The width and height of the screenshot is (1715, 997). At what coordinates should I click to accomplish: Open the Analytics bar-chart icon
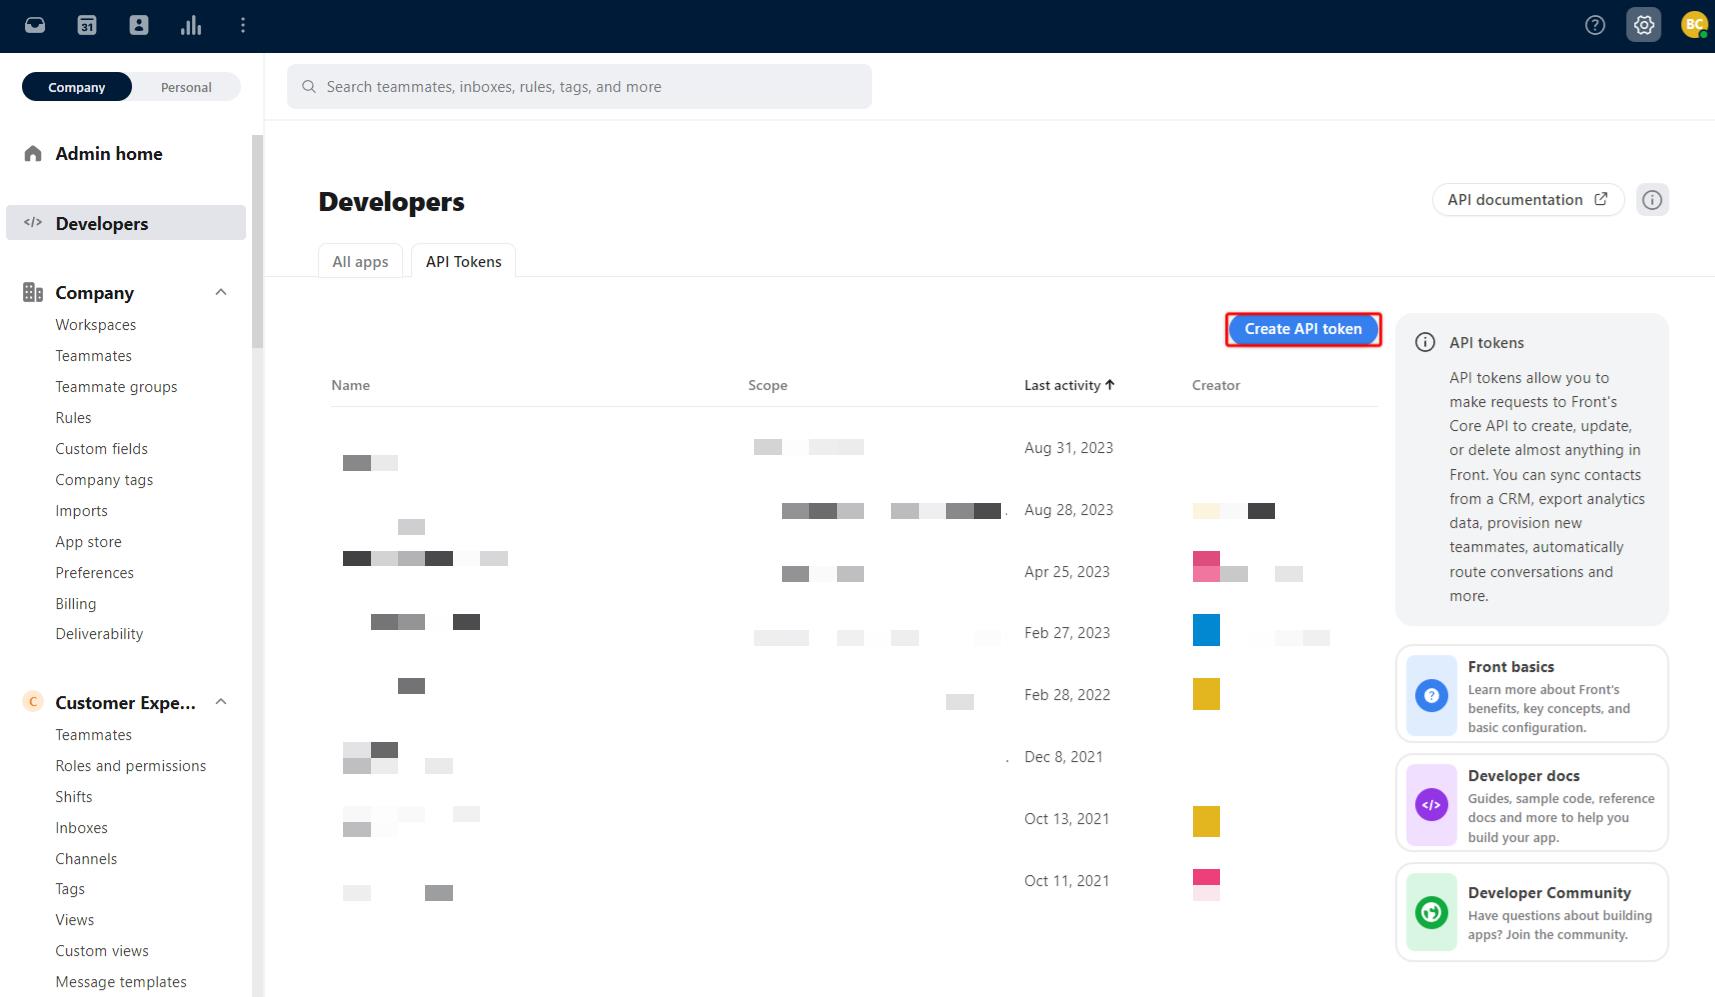click(x=190, y=24)
